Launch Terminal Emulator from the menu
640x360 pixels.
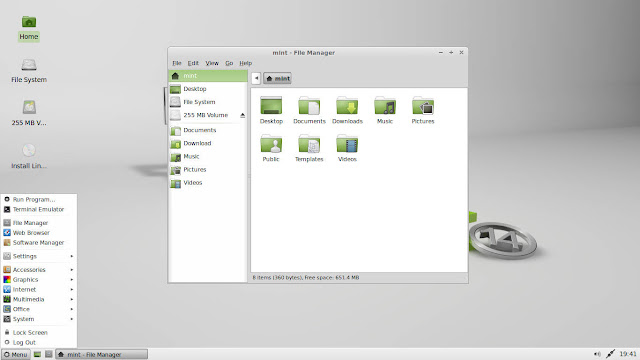click(39, 209)
